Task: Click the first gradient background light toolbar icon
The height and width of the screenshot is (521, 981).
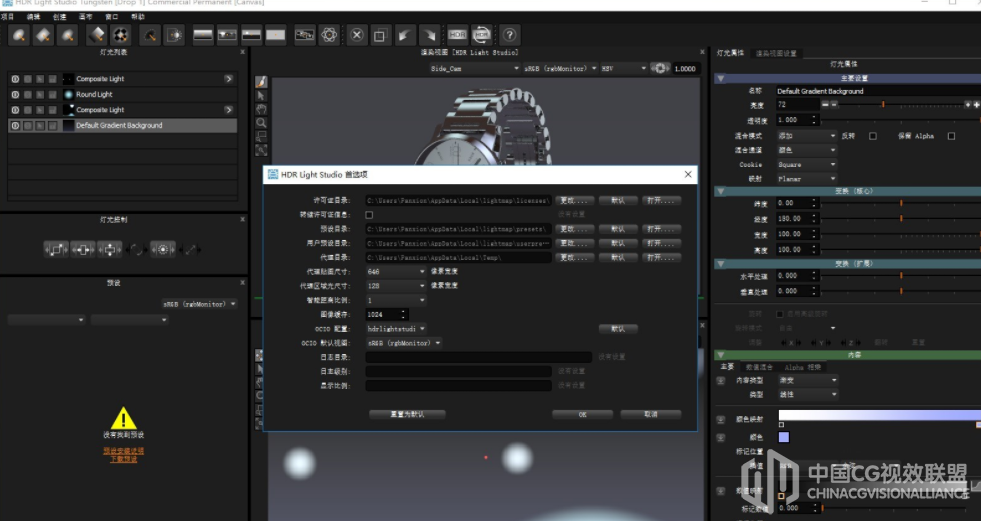Action: pos(203,35)
